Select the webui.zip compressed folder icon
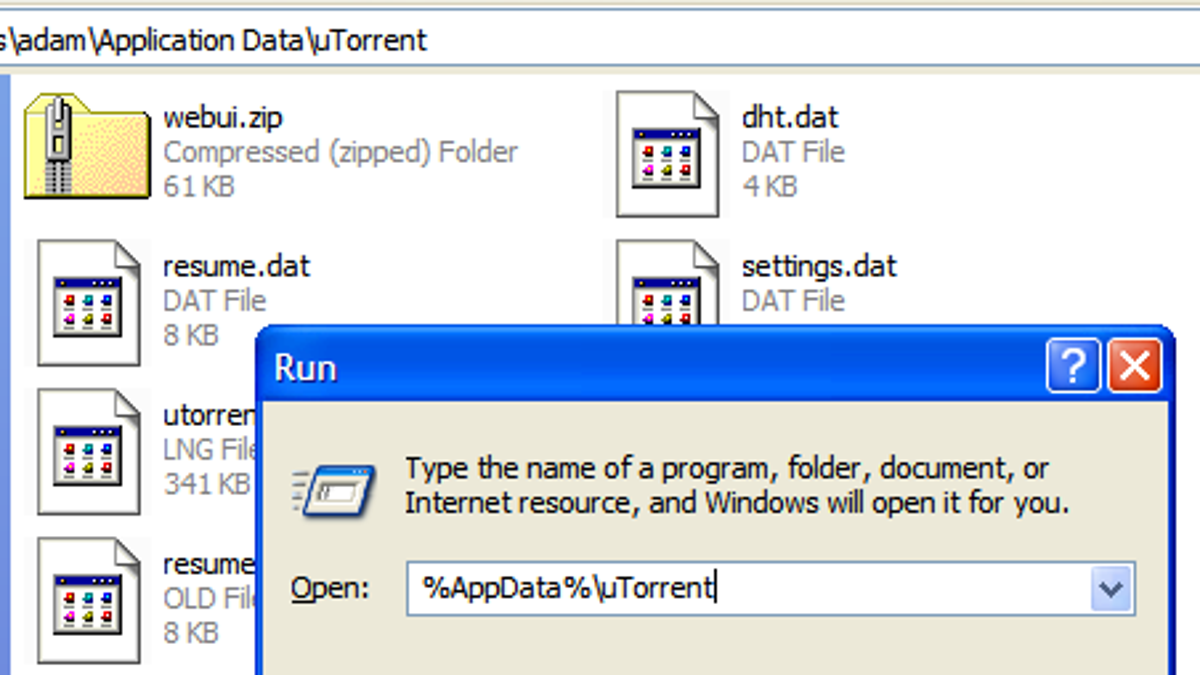 pos(85,147)
